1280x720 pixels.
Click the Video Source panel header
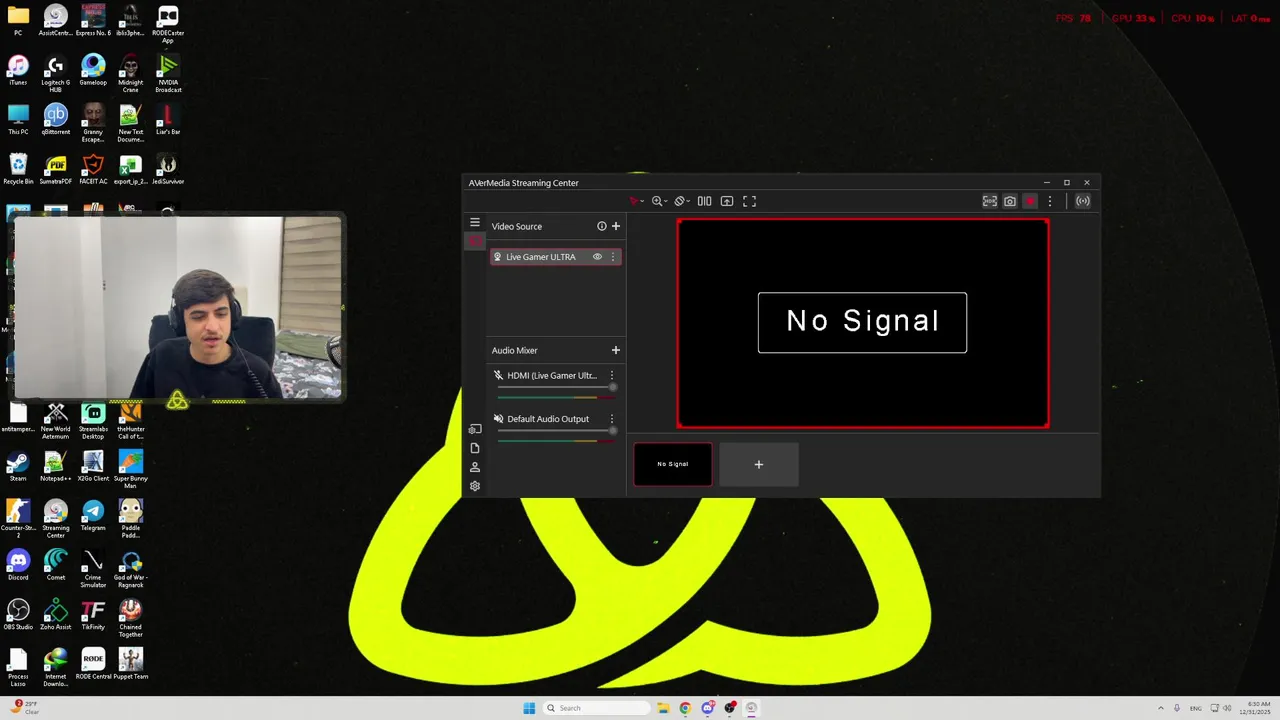point(517,226)
